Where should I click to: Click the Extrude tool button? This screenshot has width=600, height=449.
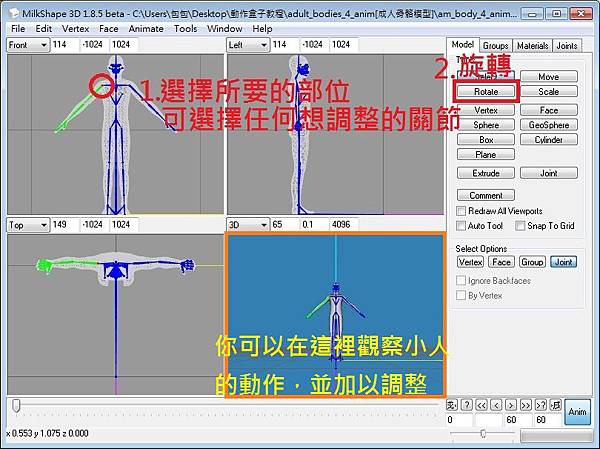(x=486, y=173)
